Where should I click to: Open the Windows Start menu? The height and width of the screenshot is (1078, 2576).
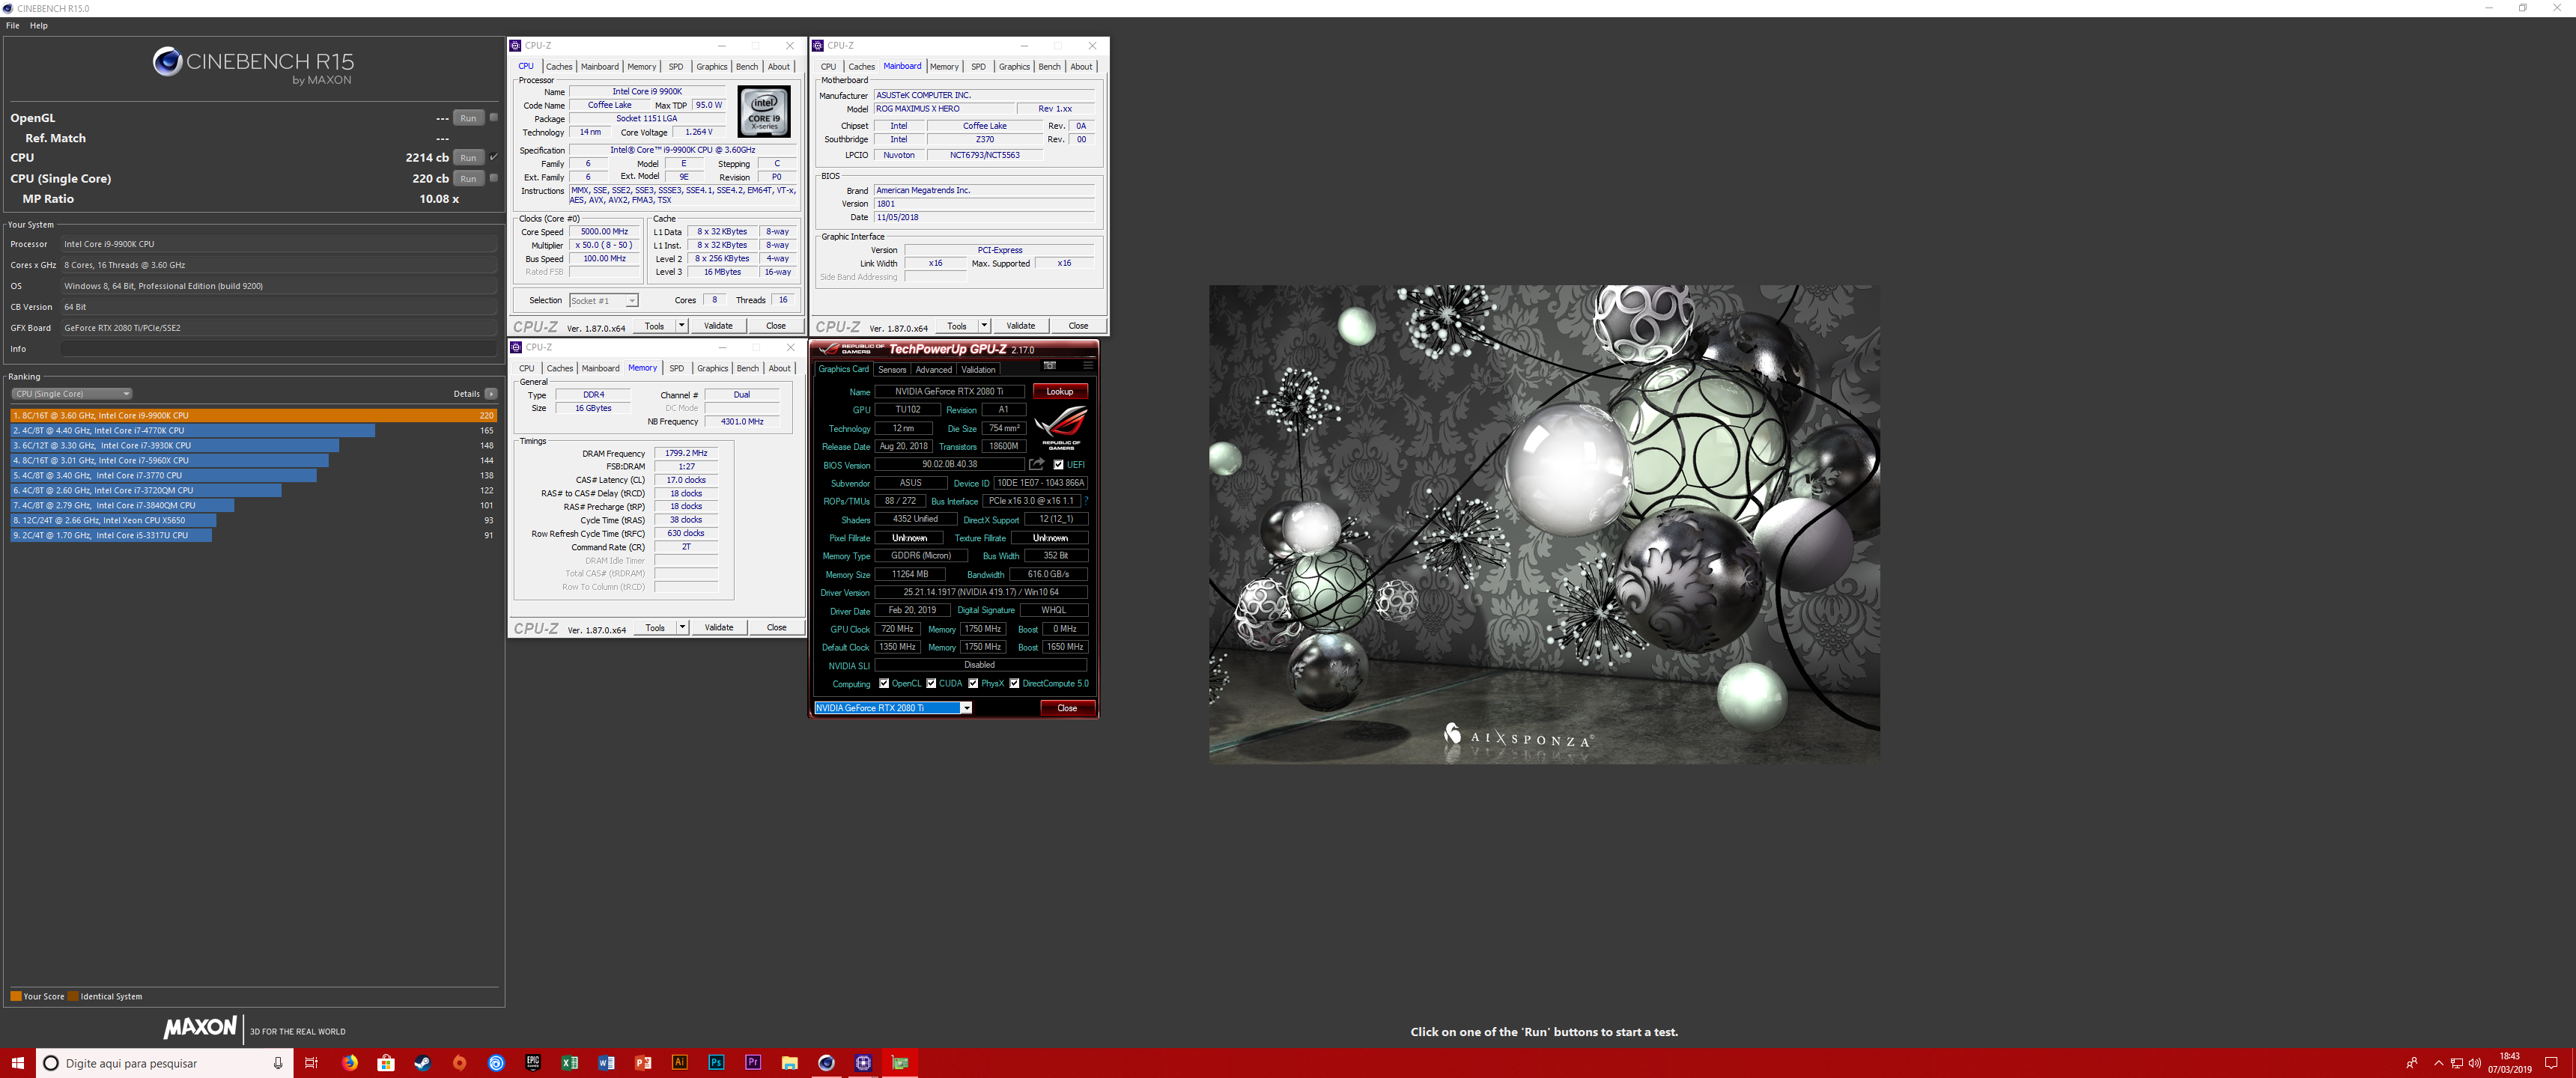pos(17,1062)
